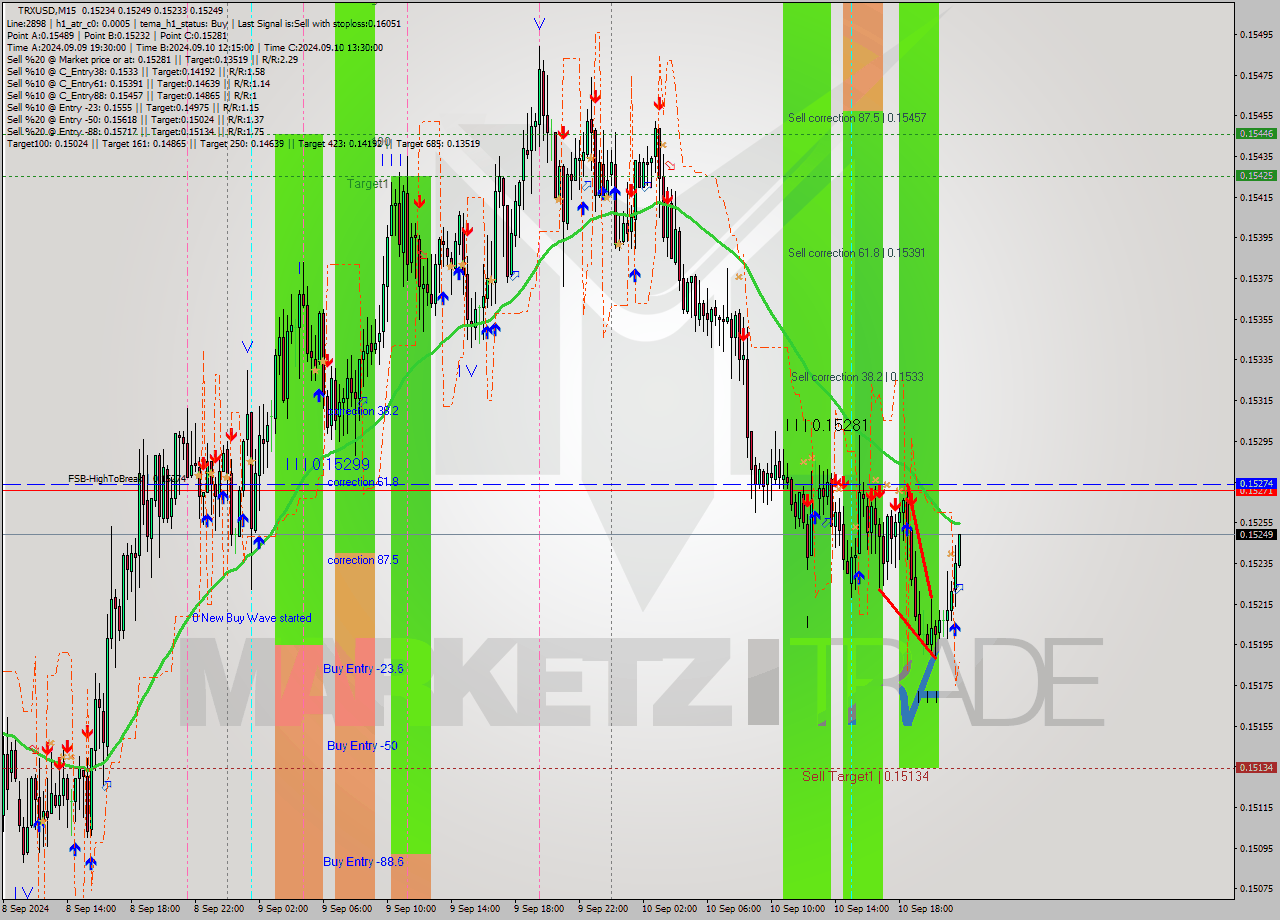The width and height of the screenshot is (1280, 920).
Task: Select the 'Sell correction 38.2 | 0.1533' label
Action: click(x=857, y=377)
